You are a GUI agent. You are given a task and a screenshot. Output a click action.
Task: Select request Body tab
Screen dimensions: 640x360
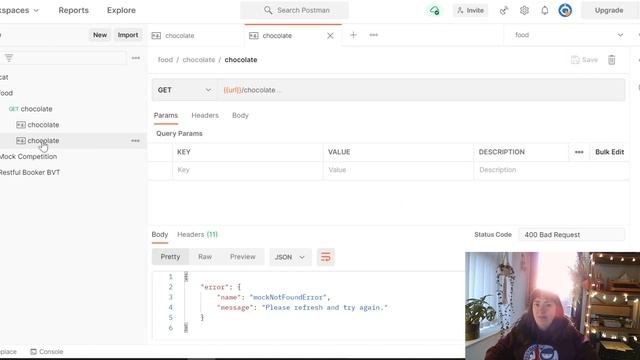240,116
